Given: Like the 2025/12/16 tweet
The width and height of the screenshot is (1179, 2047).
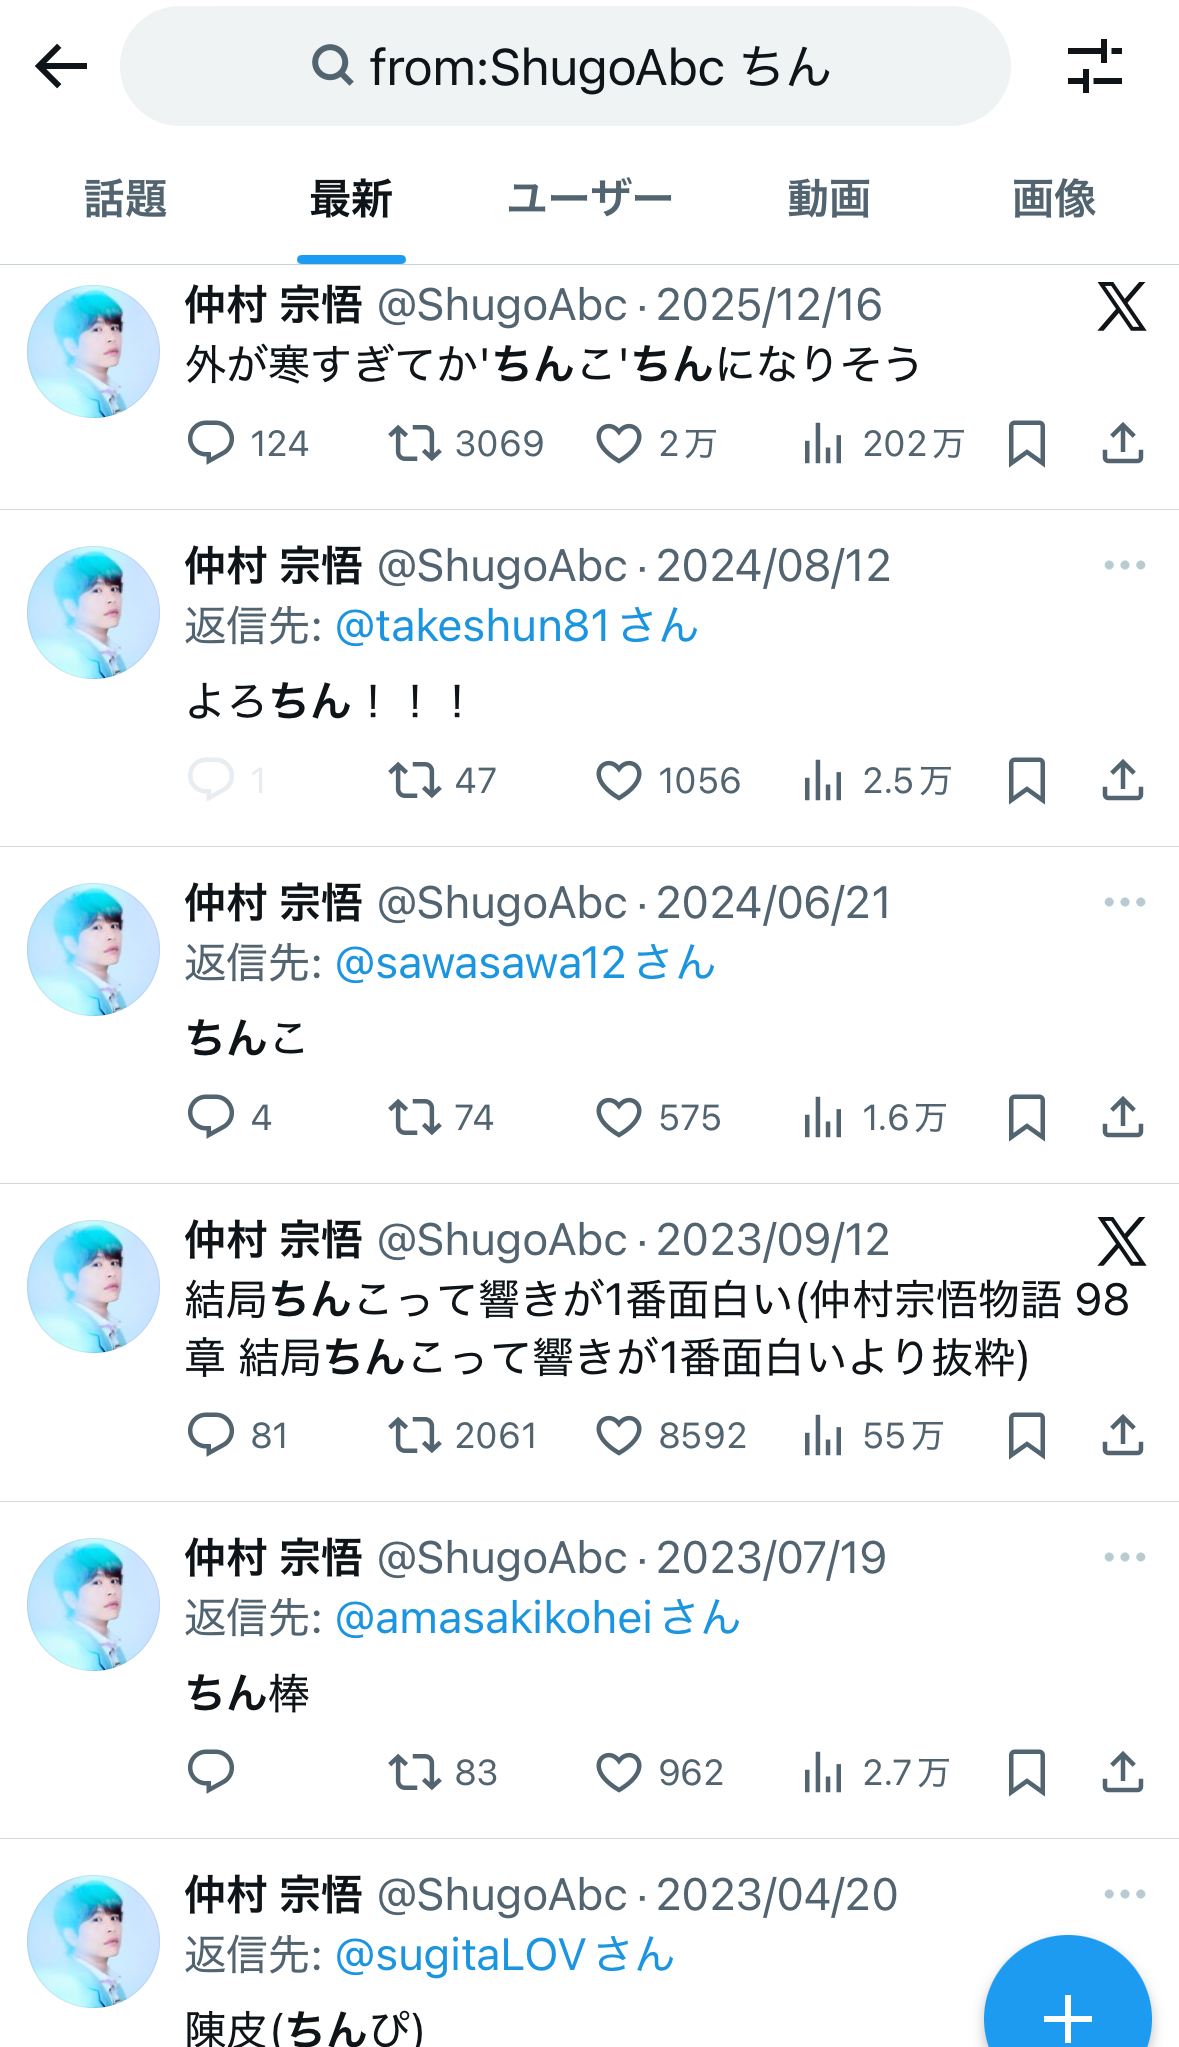Looking at the screenshot, I should (619, 443).
